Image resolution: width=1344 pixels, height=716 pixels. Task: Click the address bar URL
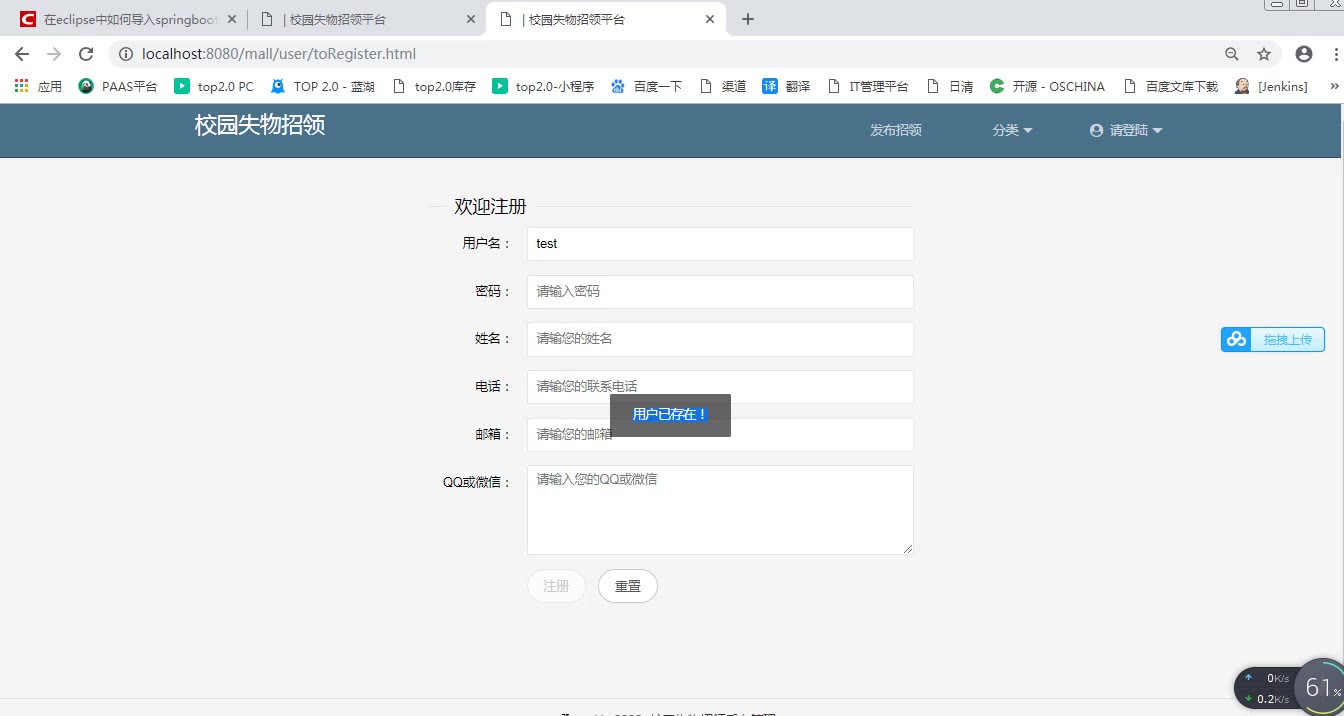coord(279,54)
